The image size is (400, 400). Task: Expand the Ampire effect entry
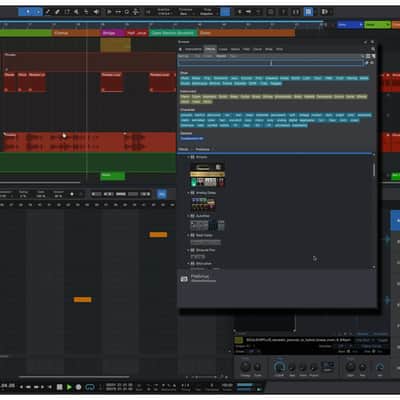[188, 157]
